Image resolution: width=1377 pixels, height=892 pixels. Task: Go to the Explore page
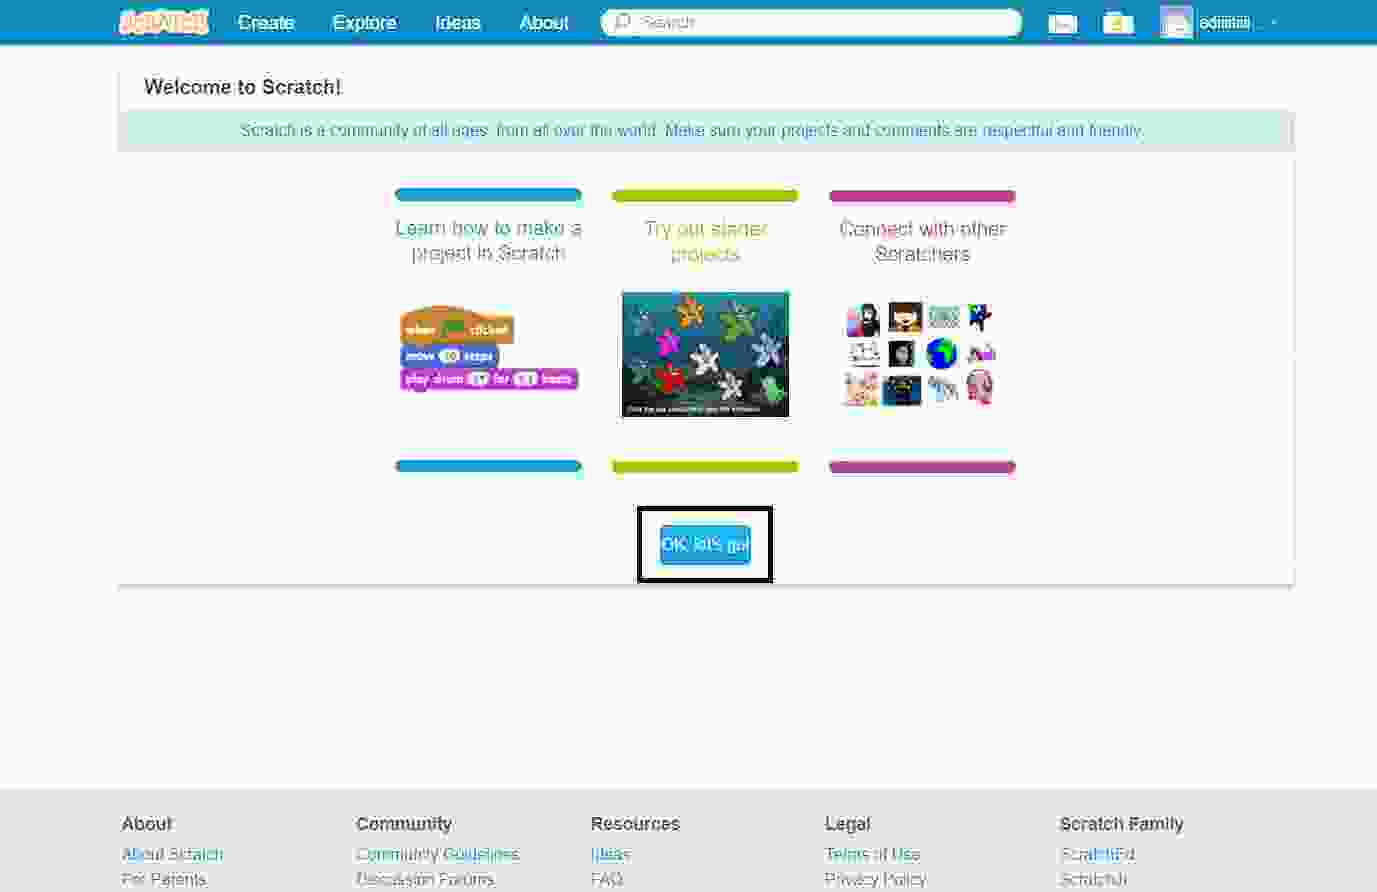364,22
